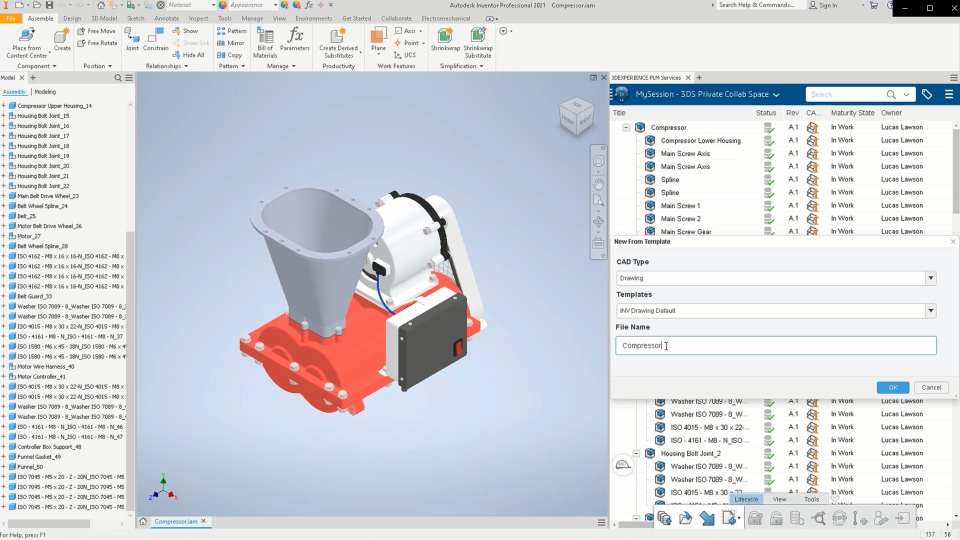Click the ViewCube in the viewport
This screenshot has width=960, height=540.
point(576,116)
